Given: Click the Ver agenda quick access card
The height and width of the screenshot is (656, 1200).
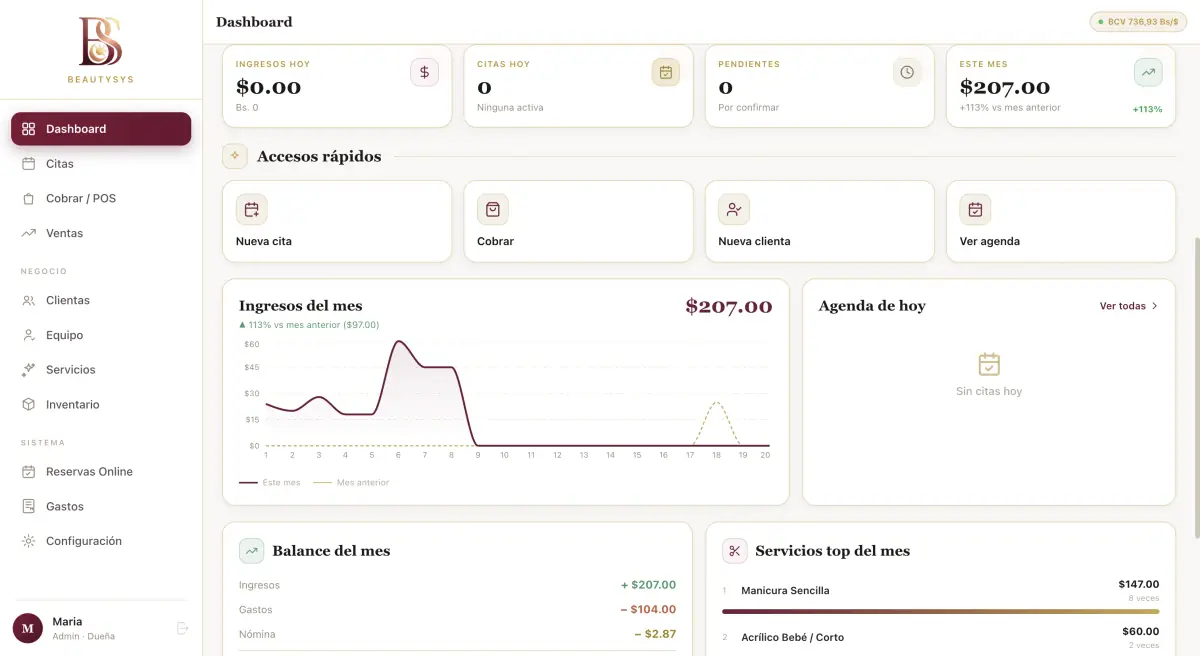Looking at the screenshot, I should pyautogui.click(x=1061, y=222).
